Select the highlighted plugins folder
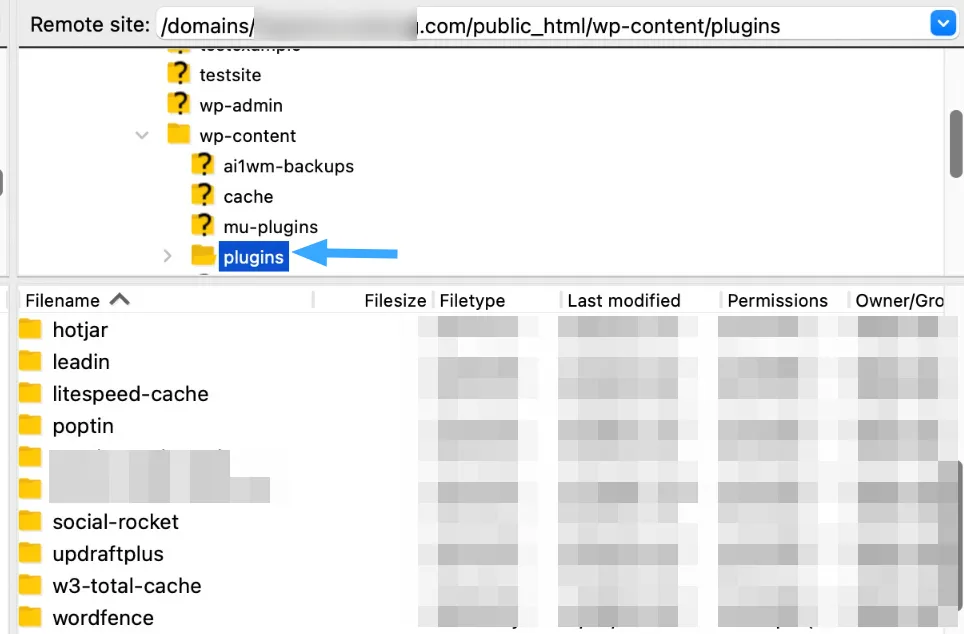 [x=253, y=256]
